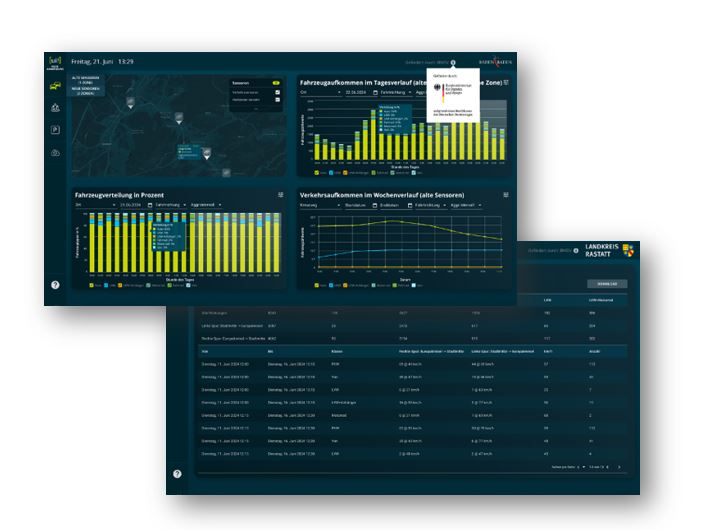Select the highlighted sensor marker on map

point(207,153)
